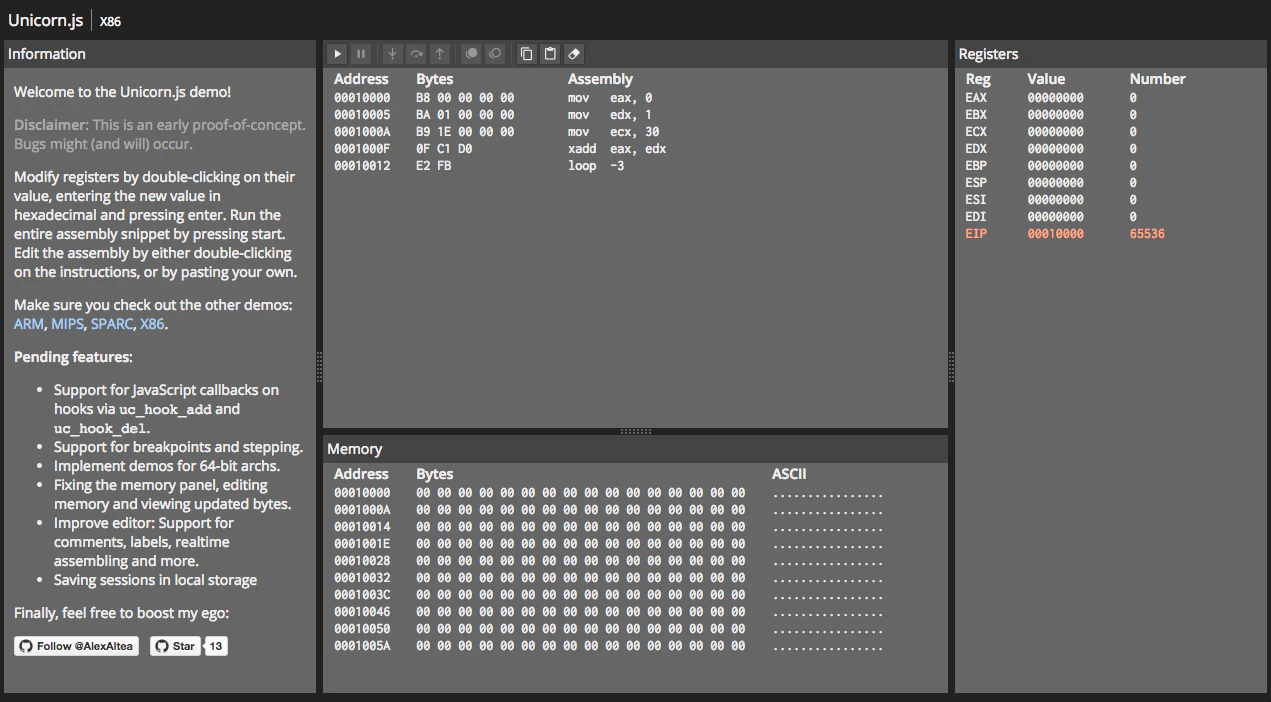Click the step-into down arrow icon
The image size is (1271, 702).
coord(392,53)
